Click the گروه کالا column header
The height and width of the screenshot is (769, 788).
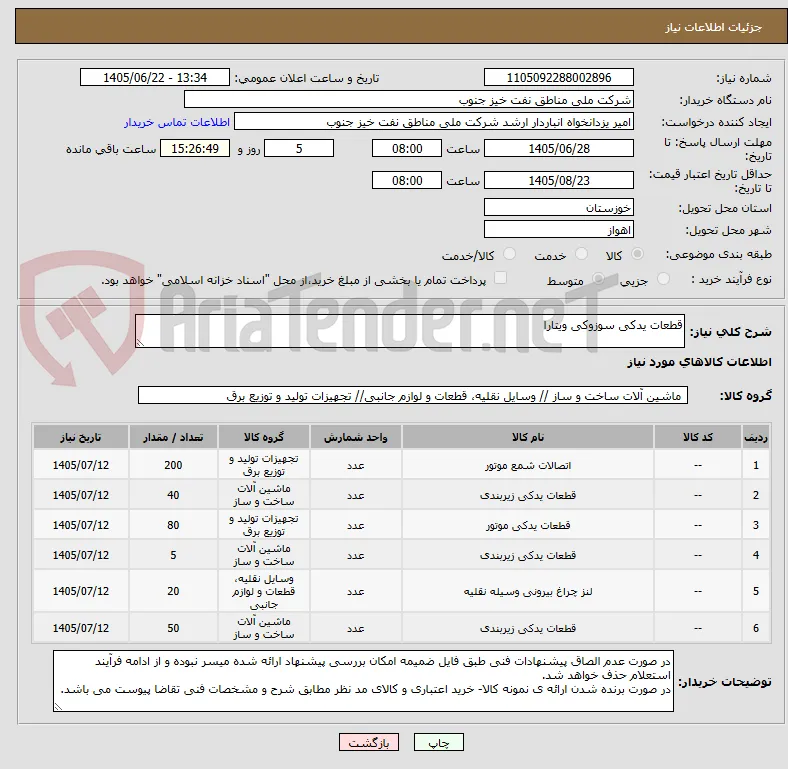point(264,437)
